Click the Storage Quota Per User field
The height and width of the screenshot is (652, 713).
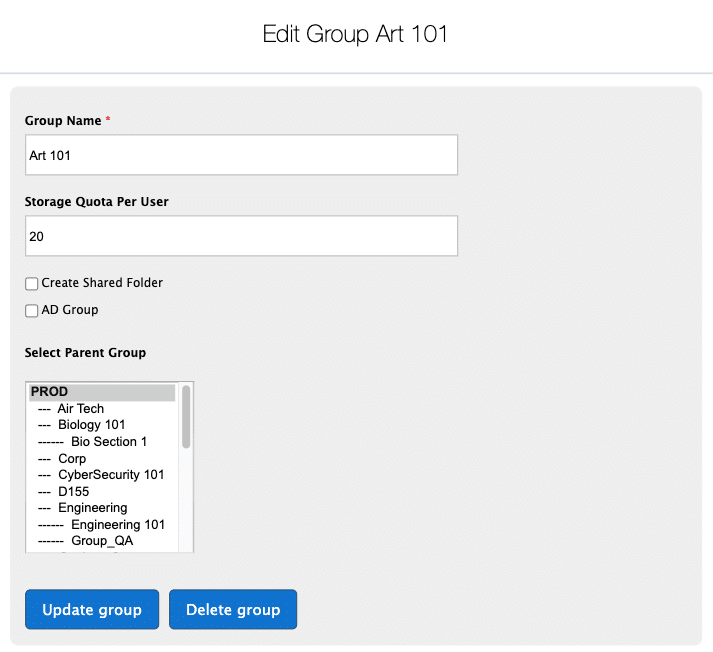click(240, 237)
